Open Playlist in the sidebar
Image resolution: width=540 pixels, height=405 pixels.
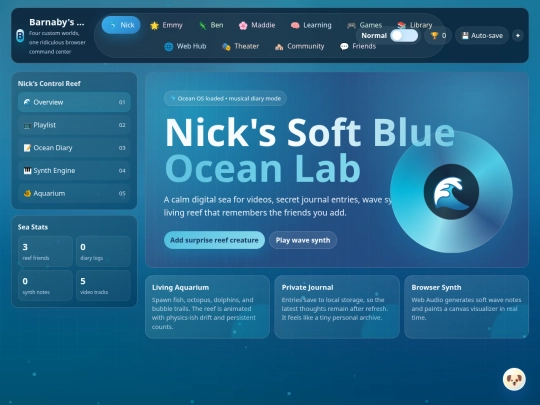(x=74, y=125)
